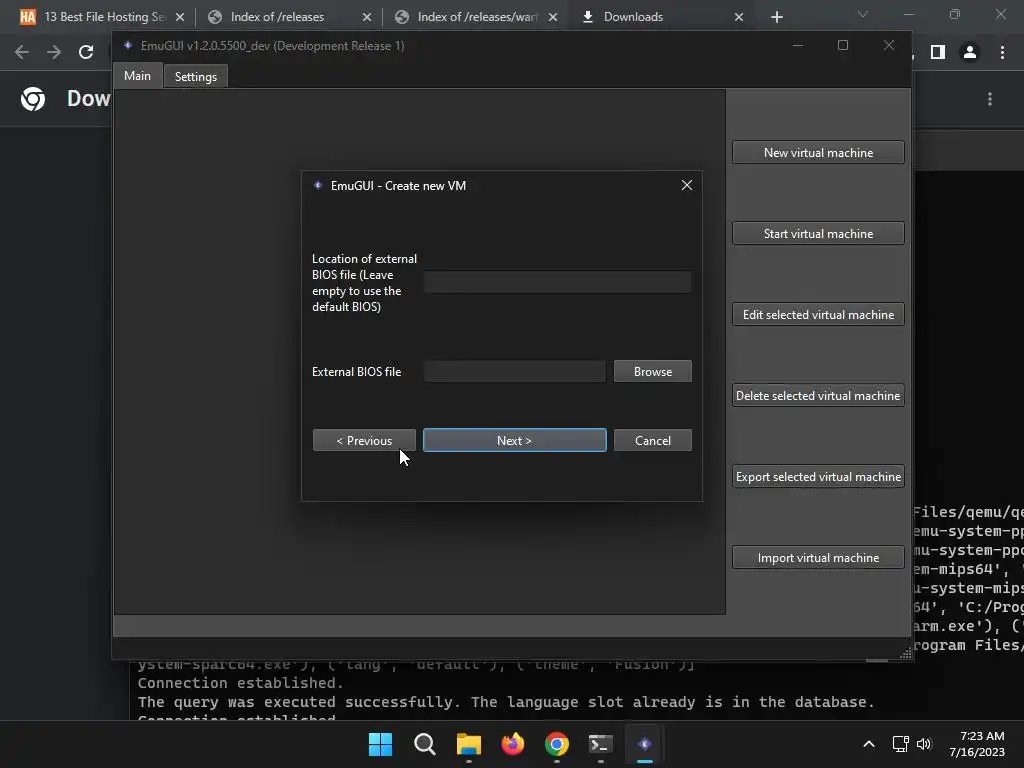
Task: Click the External BIOS file input field
Action: [x=515, y=371]
